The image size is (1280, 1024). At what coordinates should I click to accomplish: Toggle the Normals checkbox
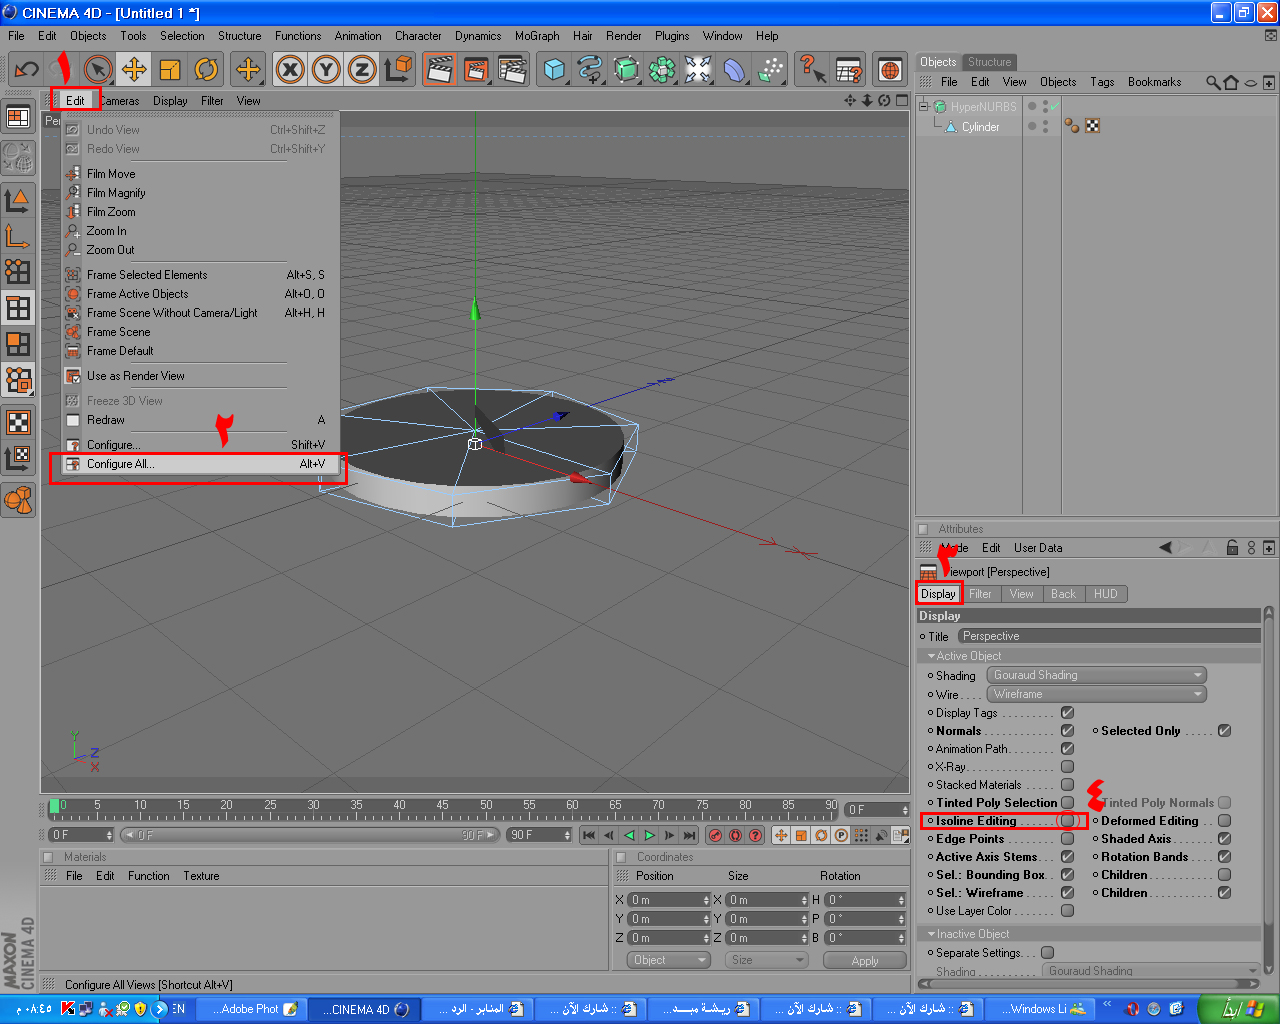1067,731
